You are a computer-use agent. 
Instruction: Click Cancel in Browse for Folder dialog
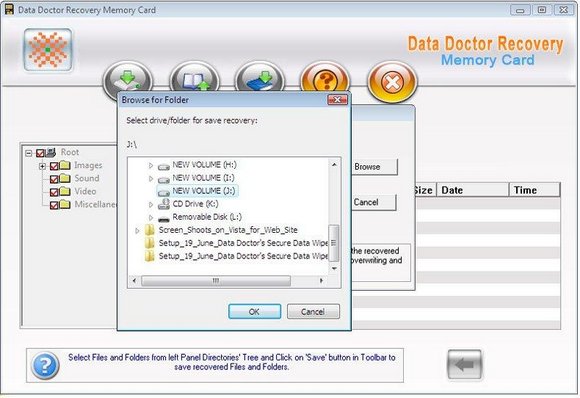(x=313, y=311)
